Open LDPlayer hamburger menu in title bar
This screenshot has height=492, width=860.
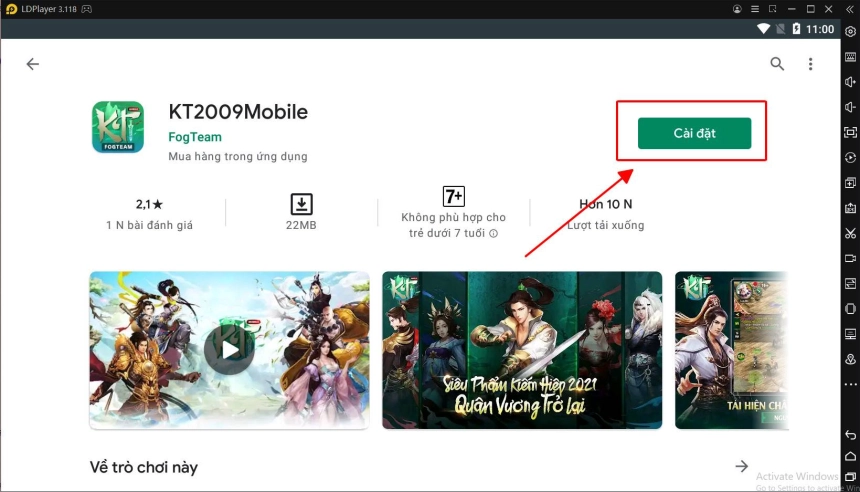point(755,9)
